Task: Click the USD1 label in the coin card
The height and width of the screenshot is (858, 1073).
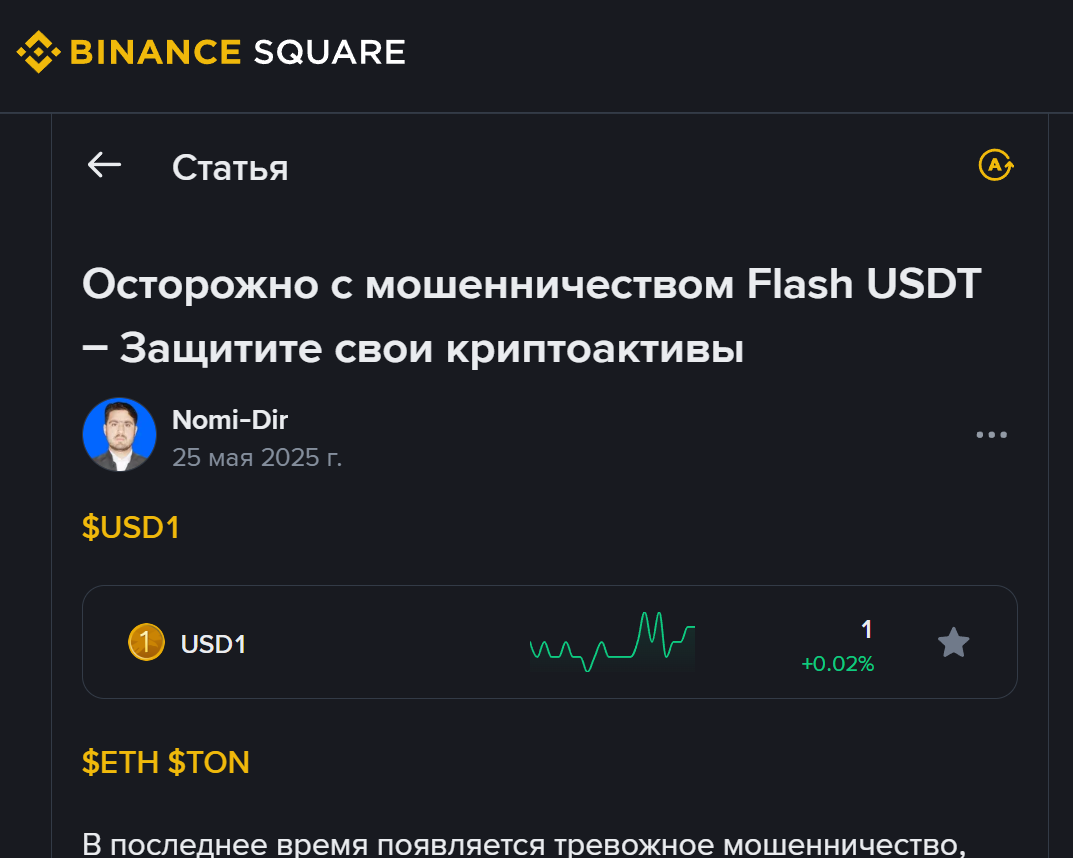Action: pyautogui.click(x=213, y=644)
